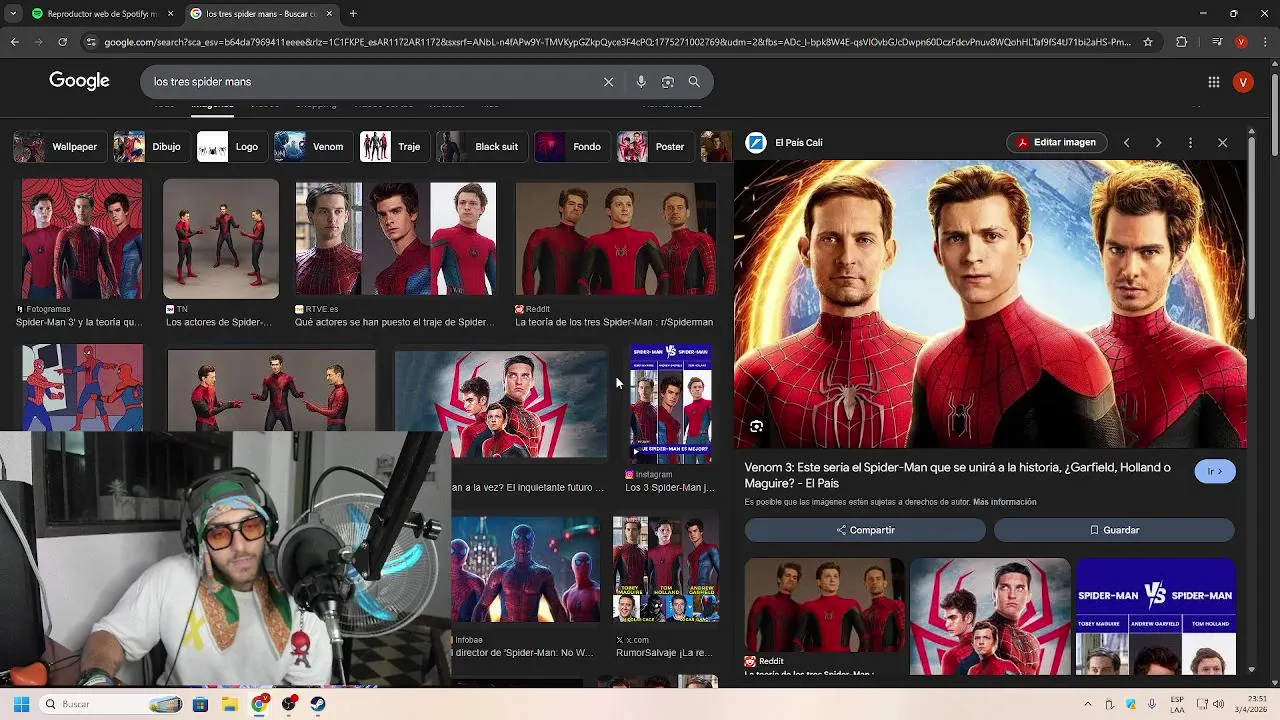Screen dimensions: 1280x720
Task: View site information icon in address bar
Action: click(91, 42)
